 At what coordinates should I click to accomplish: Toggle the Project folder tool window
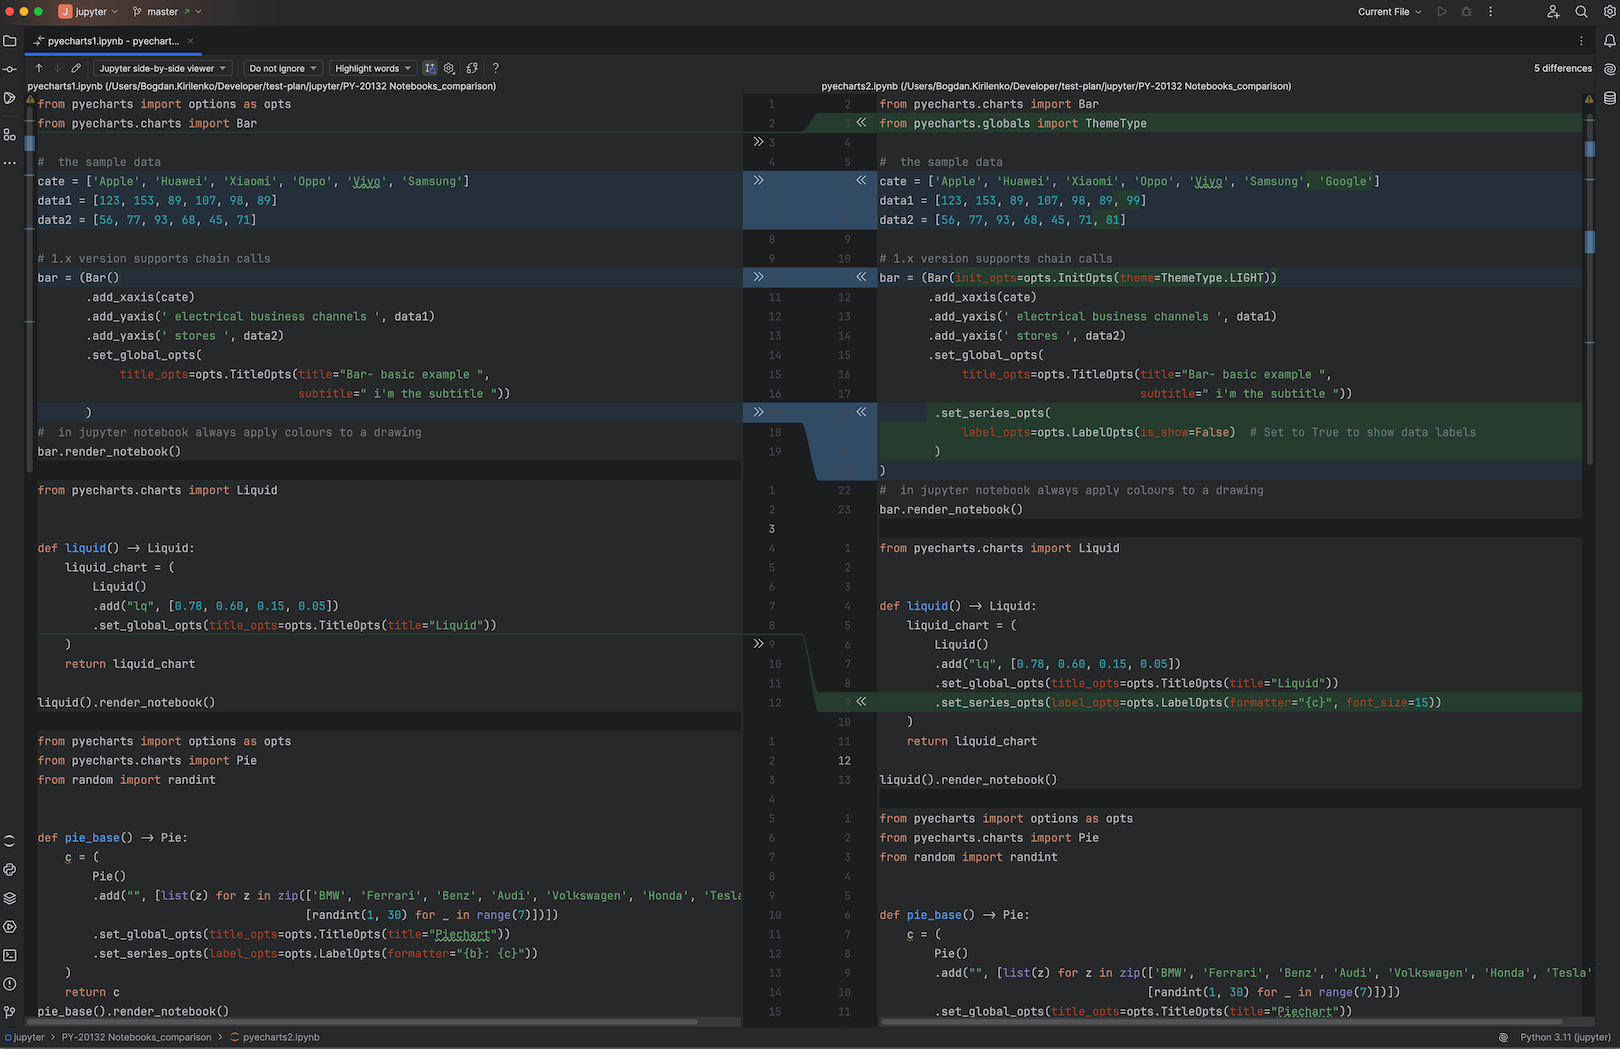[10, 41]
